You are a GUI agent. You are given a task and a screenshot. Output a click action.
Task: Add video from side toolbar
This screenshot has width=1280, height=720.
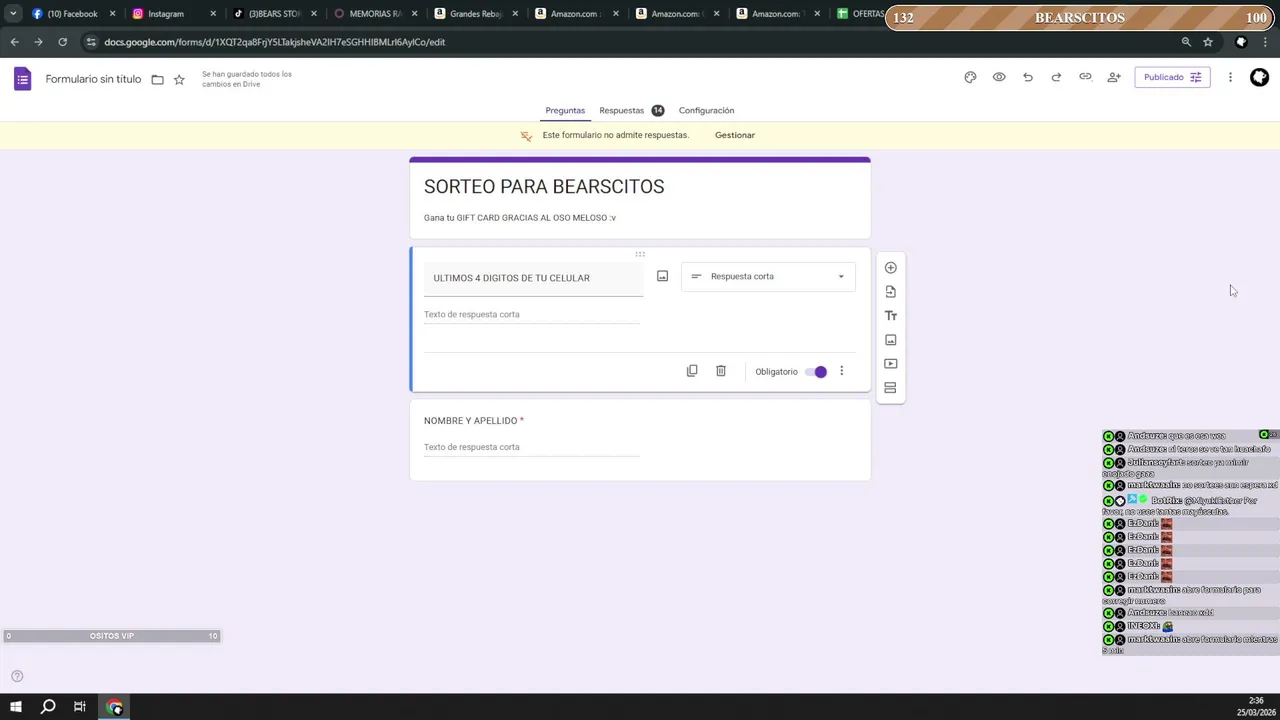(890, 363)
